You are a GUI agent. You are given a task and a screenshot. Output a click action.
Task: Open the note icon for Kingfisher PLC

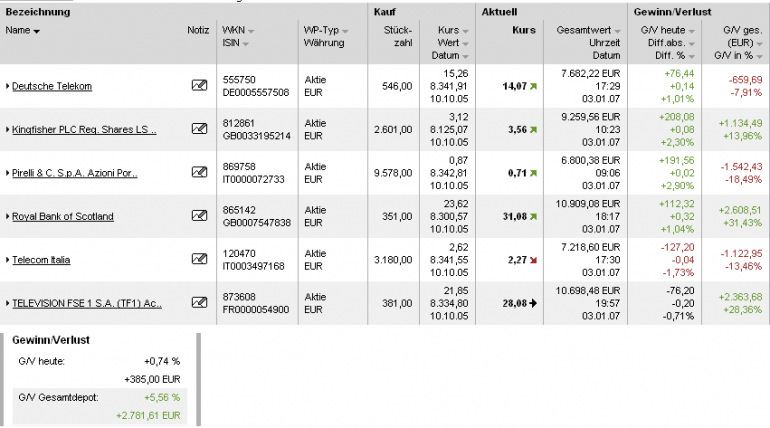pyautogui.click(x=199, y=129)
